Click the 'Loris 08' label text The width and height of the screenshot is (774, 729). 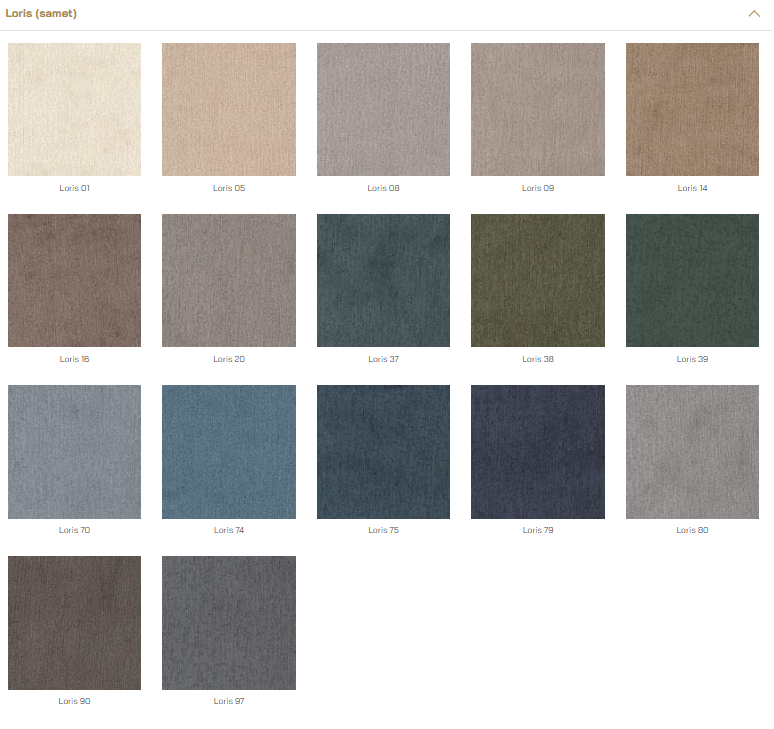(x=384, y=188)
